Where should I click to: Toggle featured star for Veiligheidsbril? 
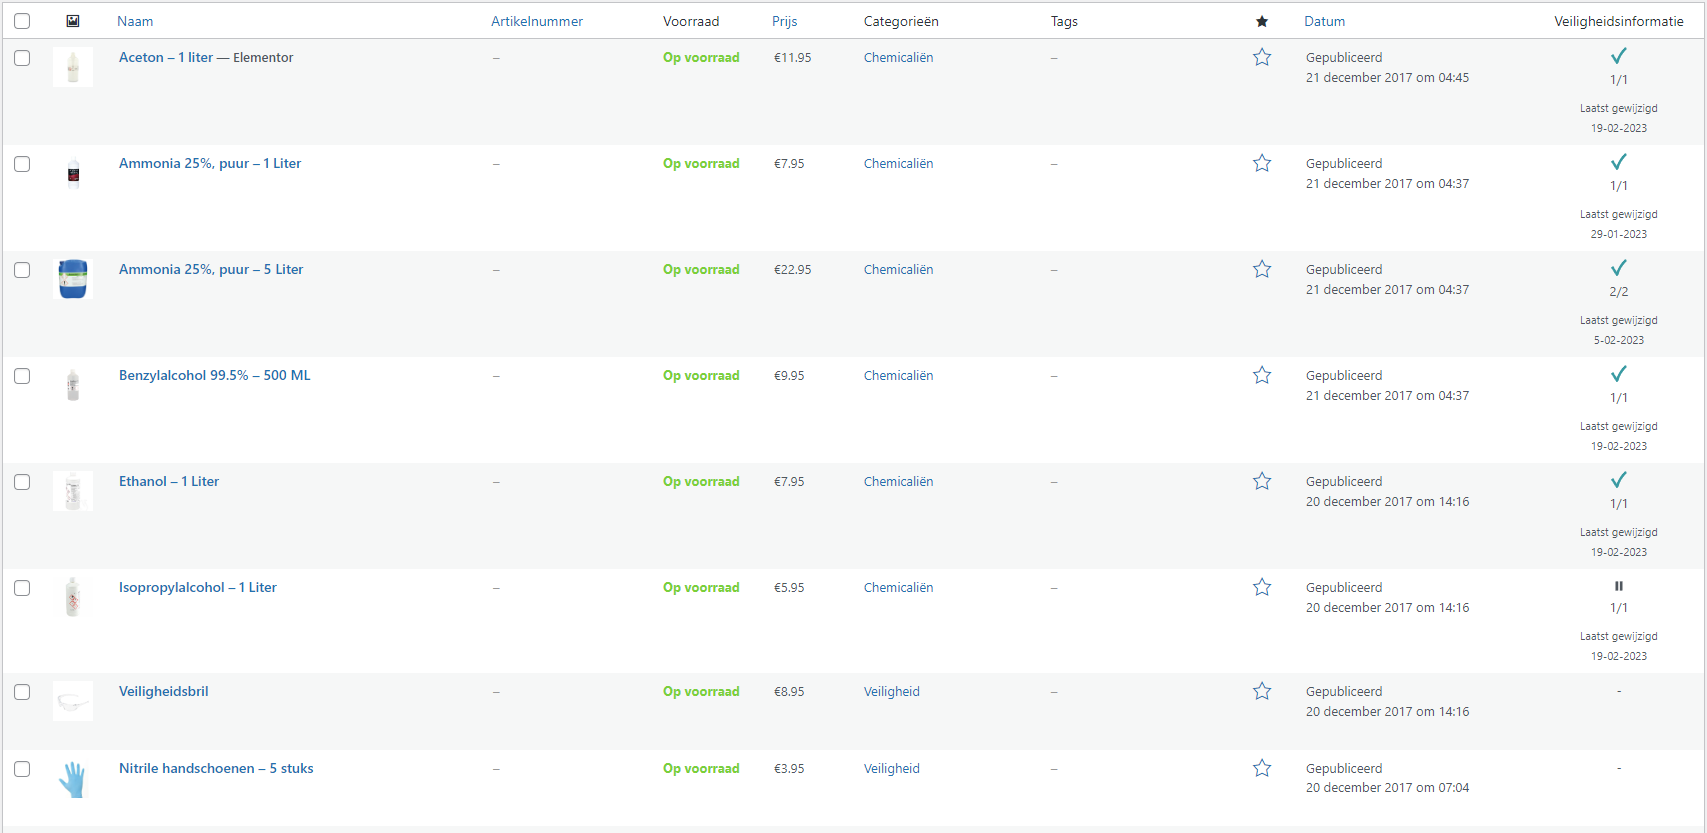[x=1262, y=691]
